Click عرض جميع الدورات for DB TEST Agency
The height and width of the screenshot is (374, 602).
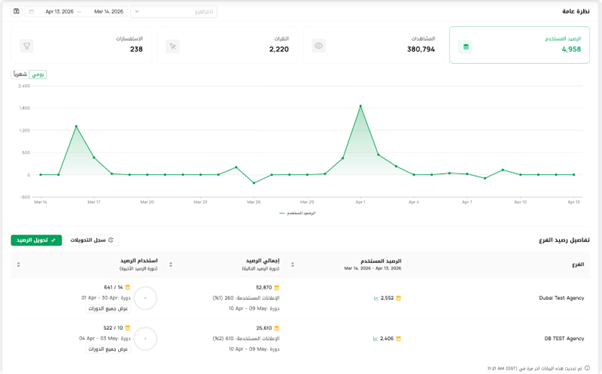[108, 349]
